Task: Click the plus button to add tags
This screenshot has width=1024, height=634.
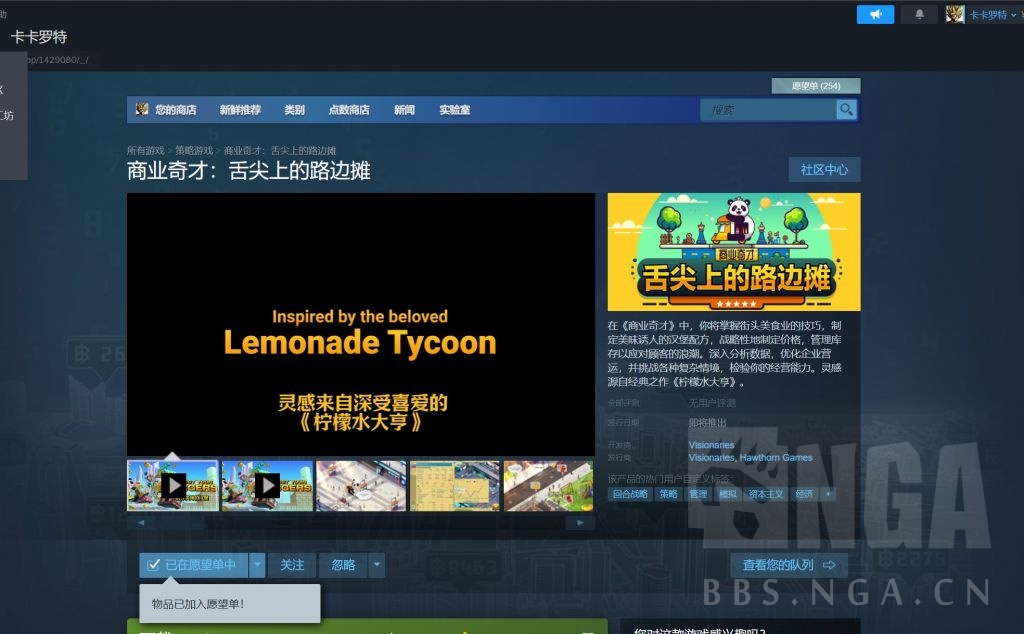Action: pyautogui.click(x=828, y=494)
